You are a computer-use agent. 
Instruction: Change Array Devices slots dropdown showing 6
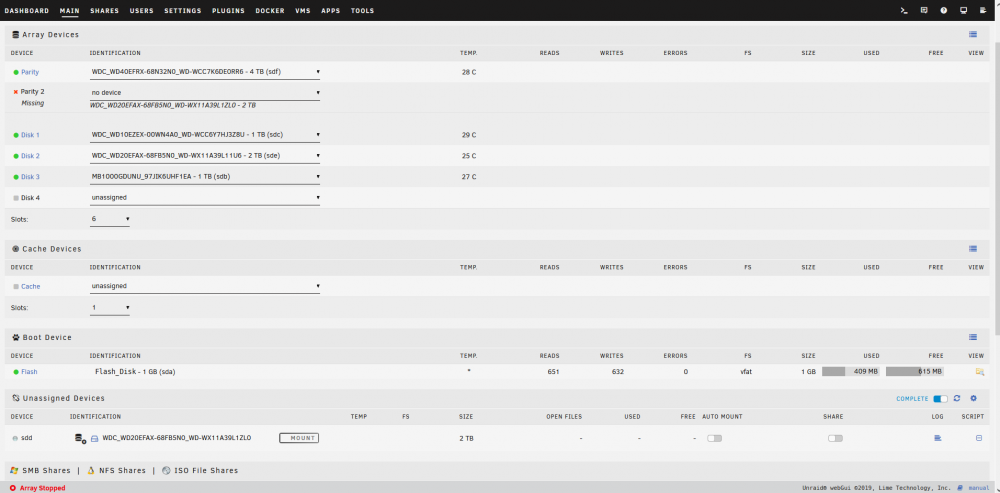click(110, 219)
